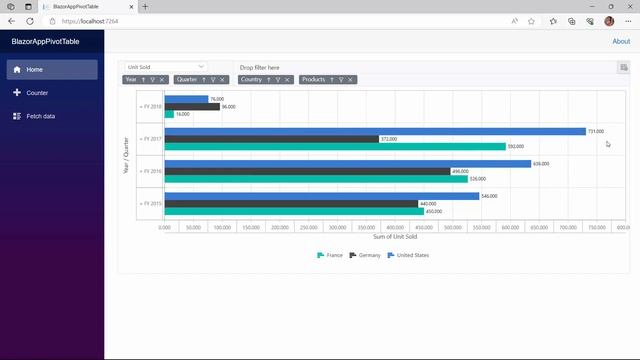640x360 pixels.
Task: Open the Favorites list icon
Action: (x=553, y=21)
